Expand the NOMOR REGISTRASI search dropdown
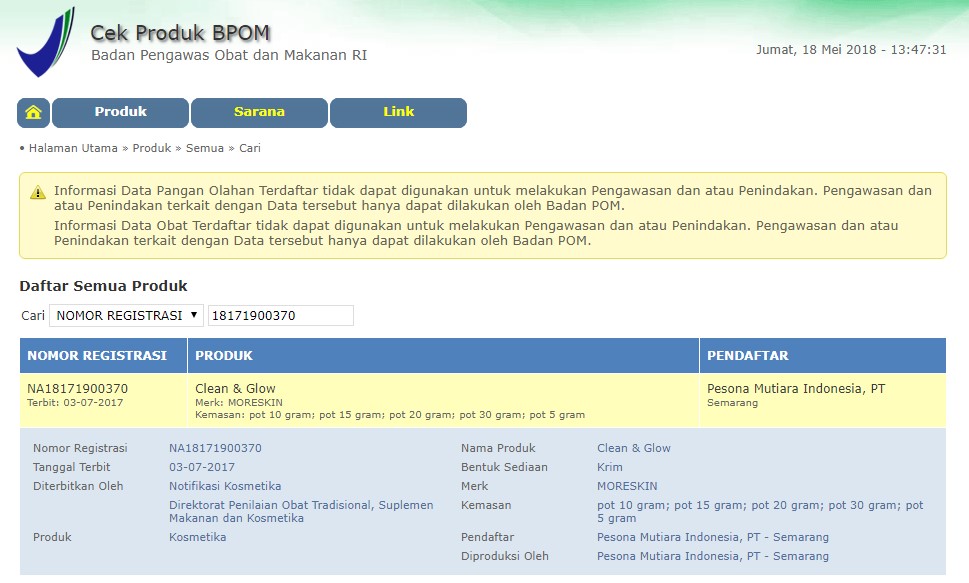The width and height of the screenshot is (969, 583). 127,315
